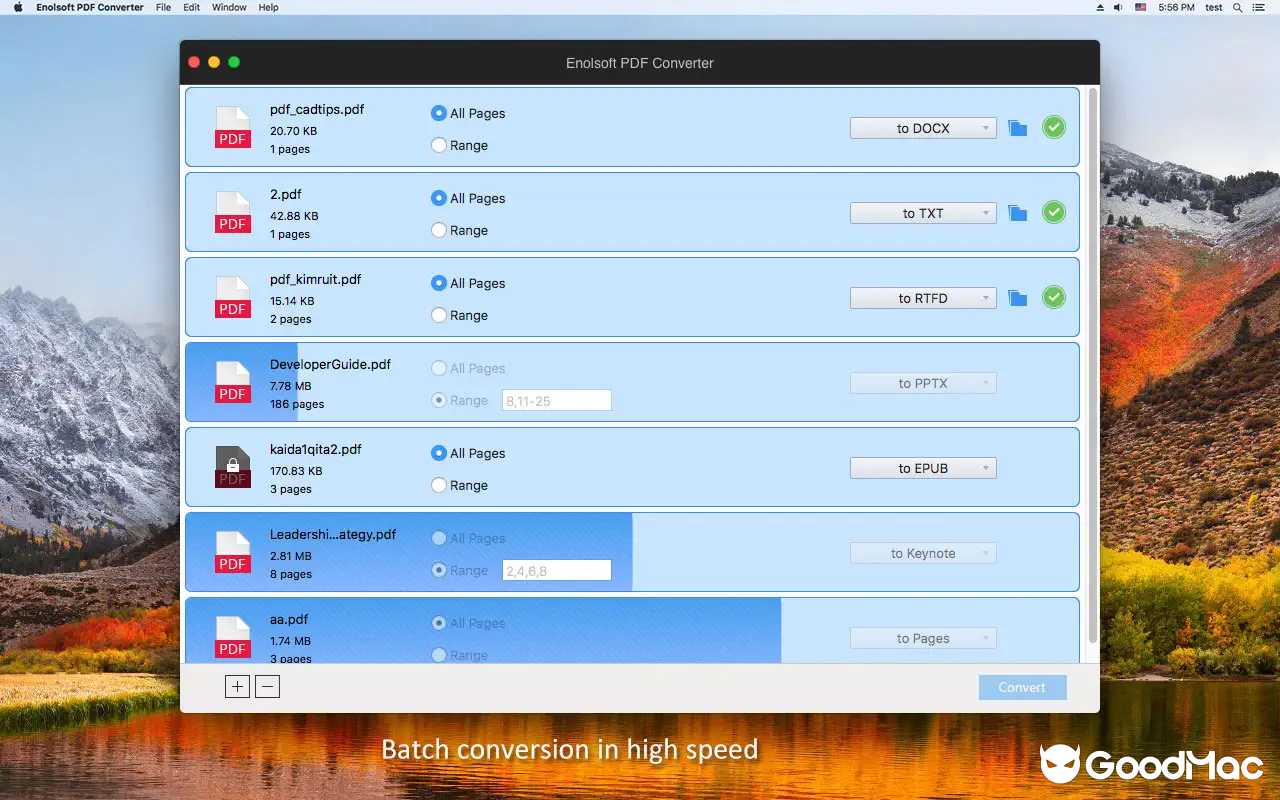
Task: Select Range for pdf_cadtips.pdf
Action: tap(438, 145)
